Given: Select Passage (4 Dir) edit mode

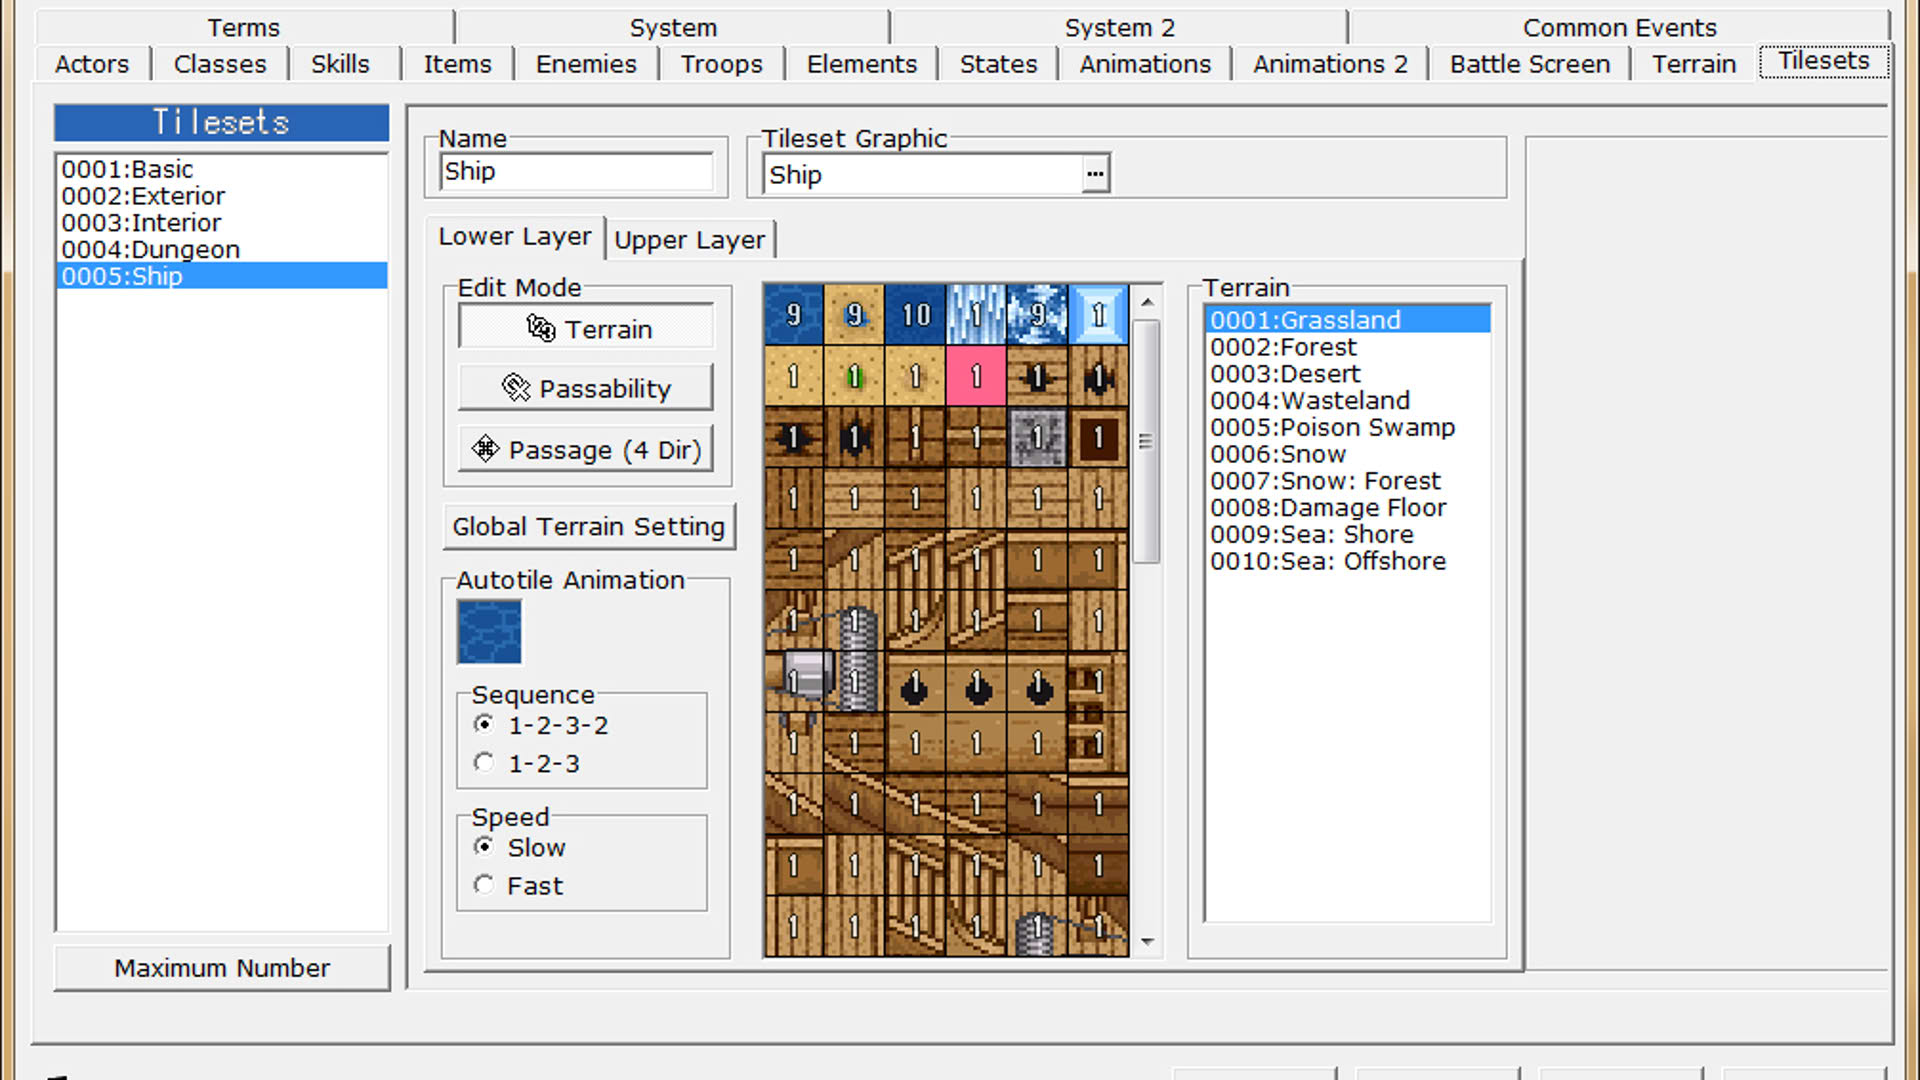Looking at the screenshot, I should [x=586, y=450].
